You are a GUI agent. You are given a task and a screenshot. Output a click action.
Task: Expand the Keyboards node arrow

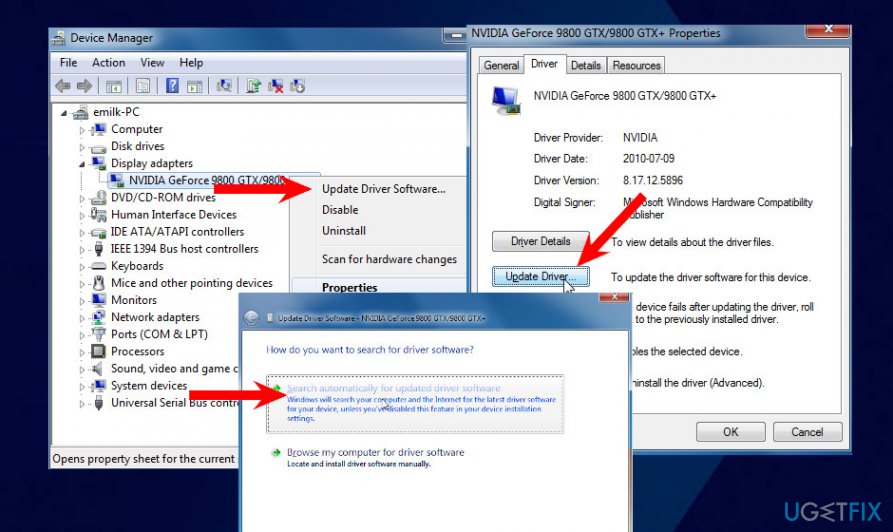(x=81, y=267)
